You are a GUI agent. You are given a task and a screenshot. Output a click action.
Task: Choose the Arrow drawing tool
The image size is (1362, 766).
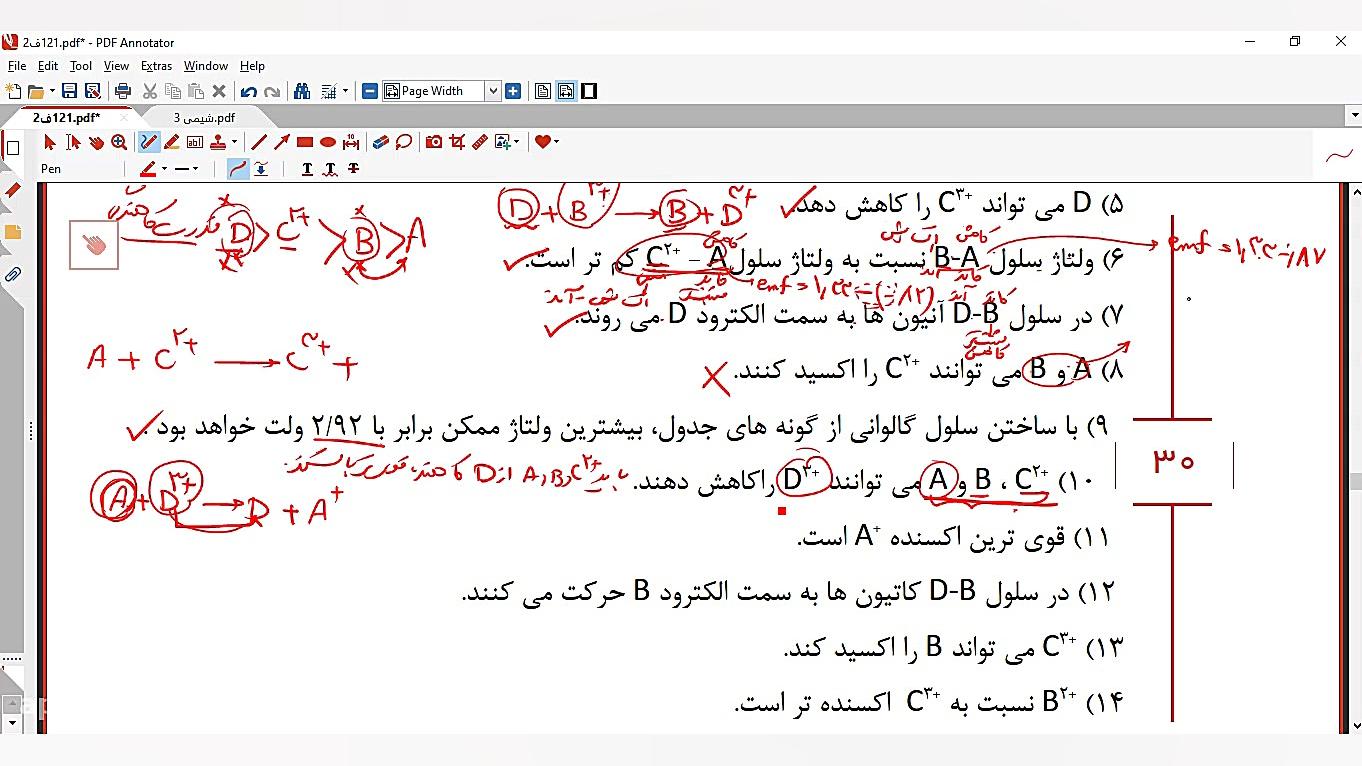281,141
